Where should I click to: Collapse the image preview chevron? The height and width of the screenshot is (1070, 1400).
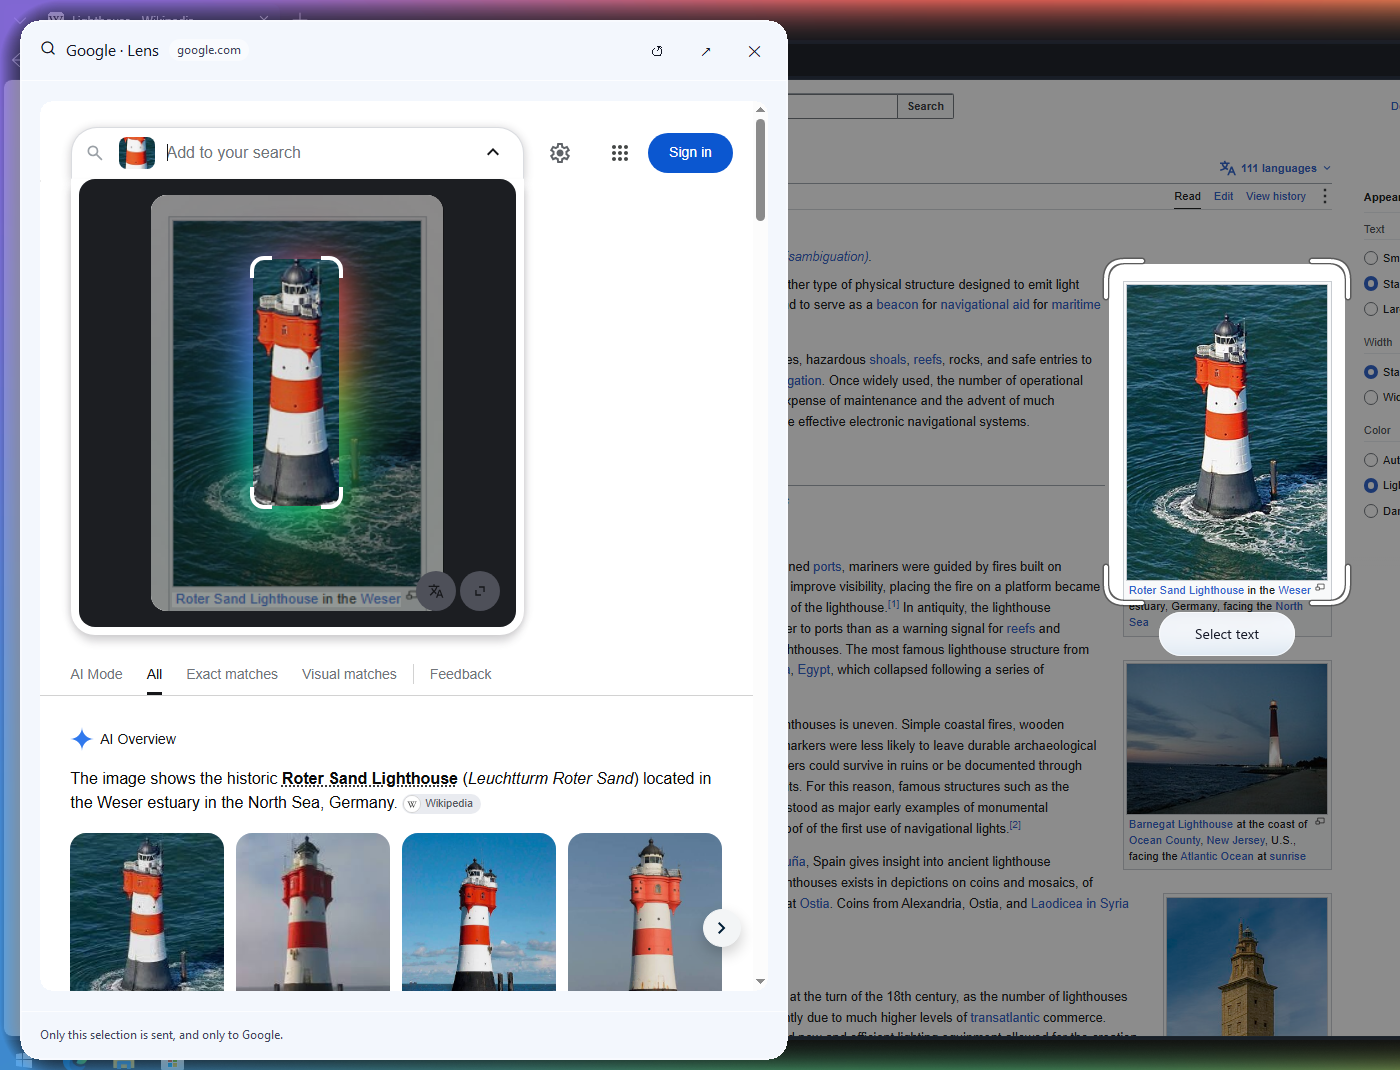[493, 152]
